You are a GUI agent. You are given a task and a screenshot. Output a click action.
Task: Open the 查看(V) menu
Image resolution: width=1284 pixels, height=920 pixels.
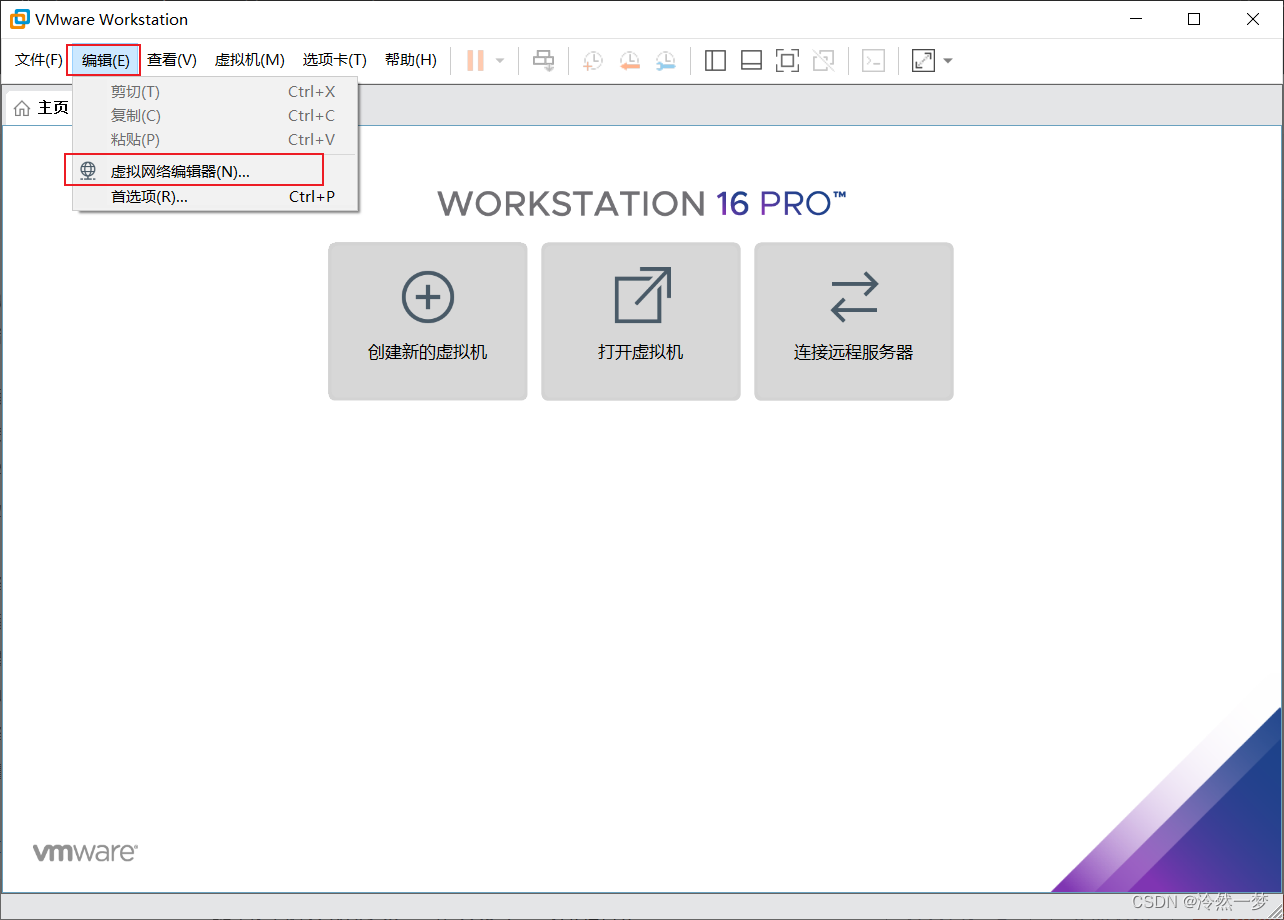[172, 60]
